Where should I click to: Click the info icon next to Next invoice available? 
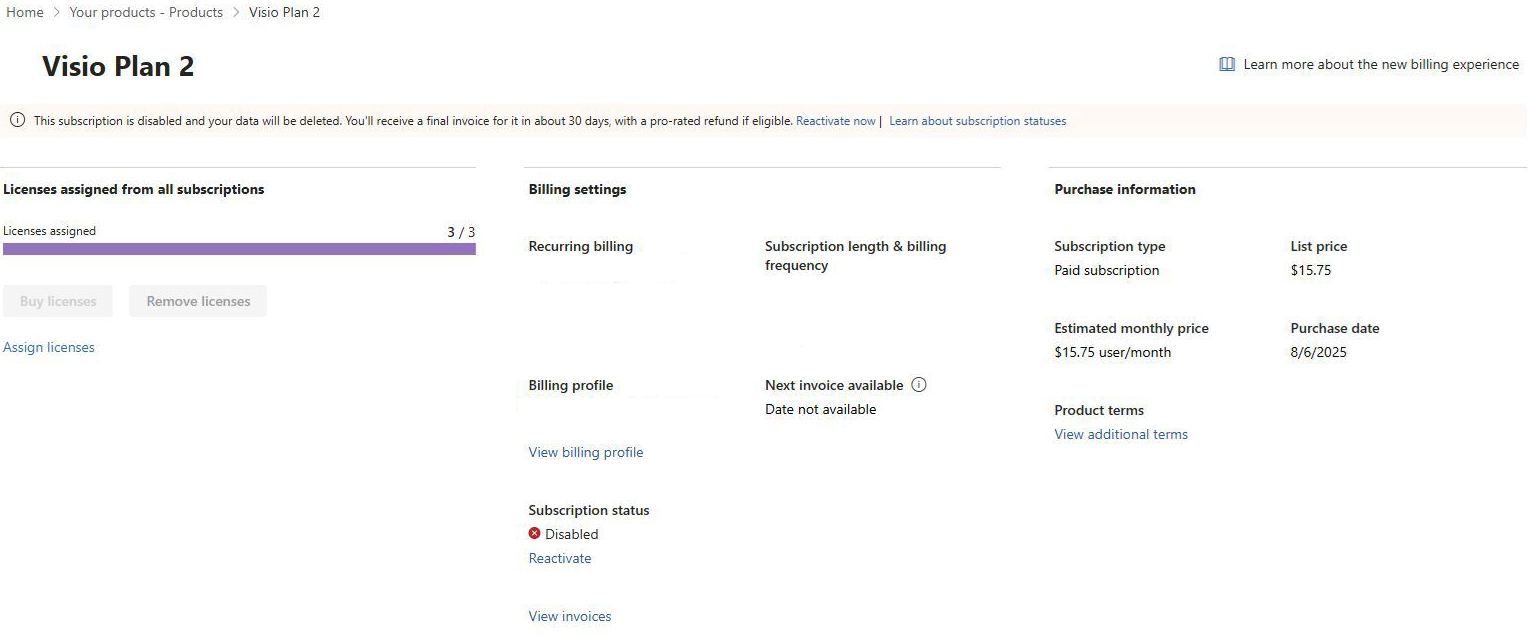(x=919, y=385)
